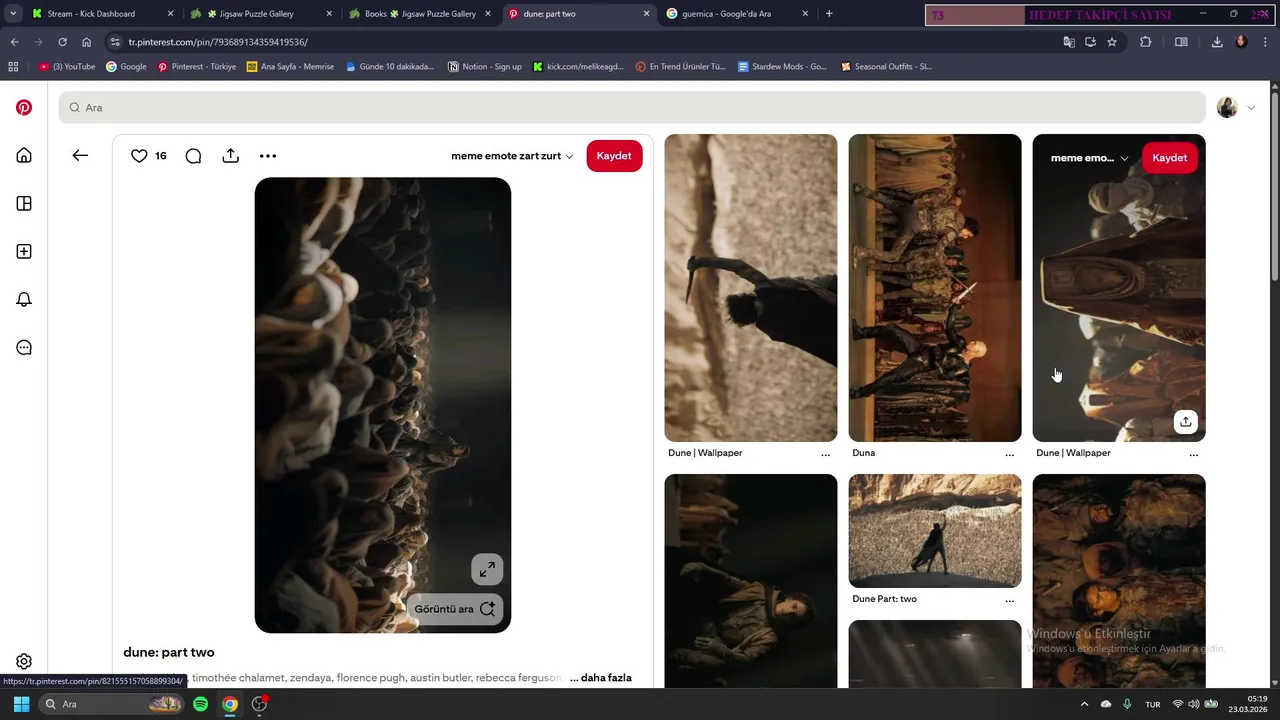Screen dimensions: 1280x720
Task: Click Kaydet on hovered wallpaper pin
Action: tap(1169, 158)
